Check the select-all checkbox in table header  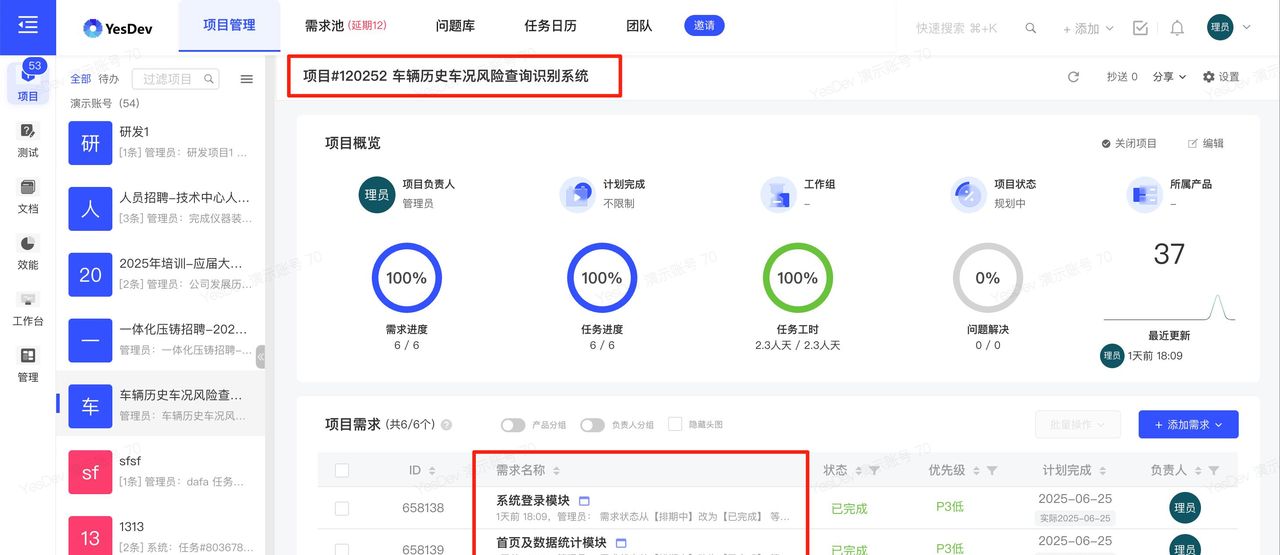coord(342,470)
